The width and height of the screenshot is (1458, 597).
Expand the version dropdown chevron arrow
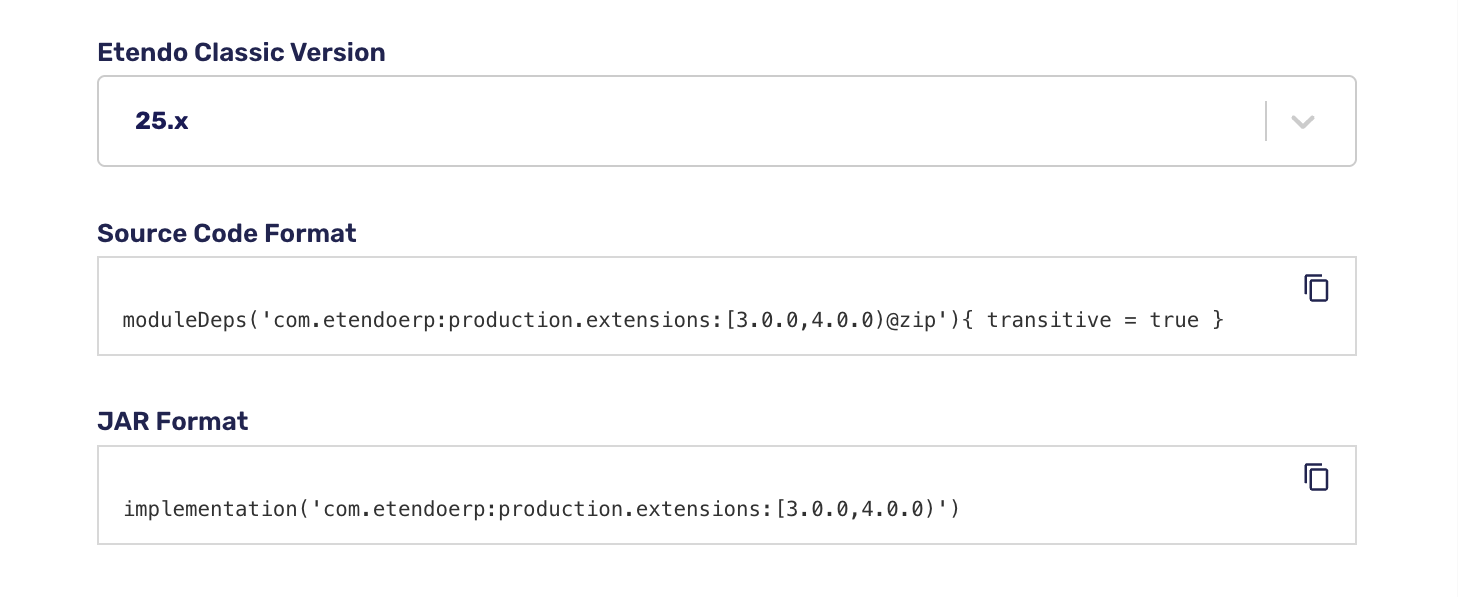coord(1302,122)
